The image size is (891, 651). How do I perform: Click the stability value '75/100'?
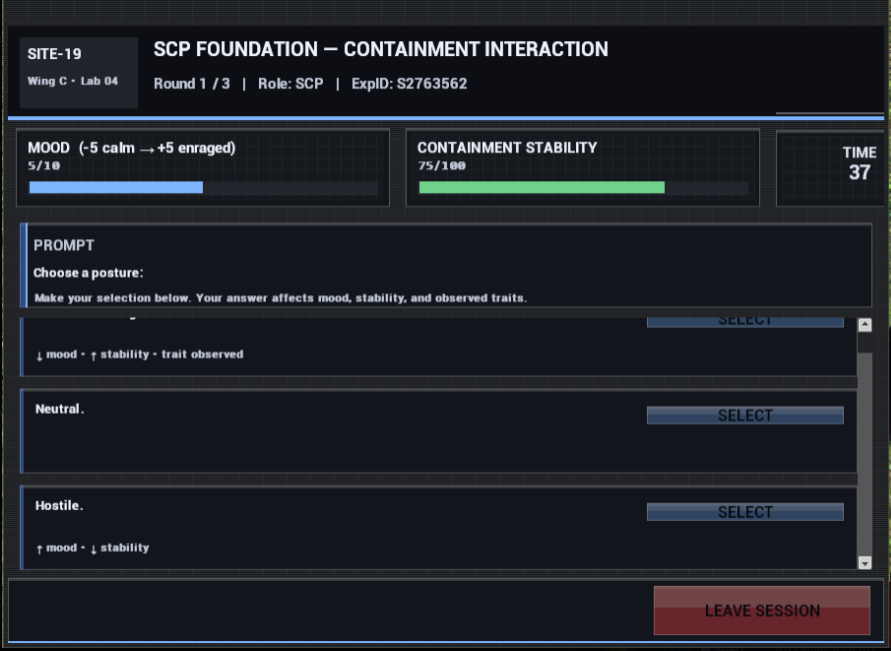point(442,166)
